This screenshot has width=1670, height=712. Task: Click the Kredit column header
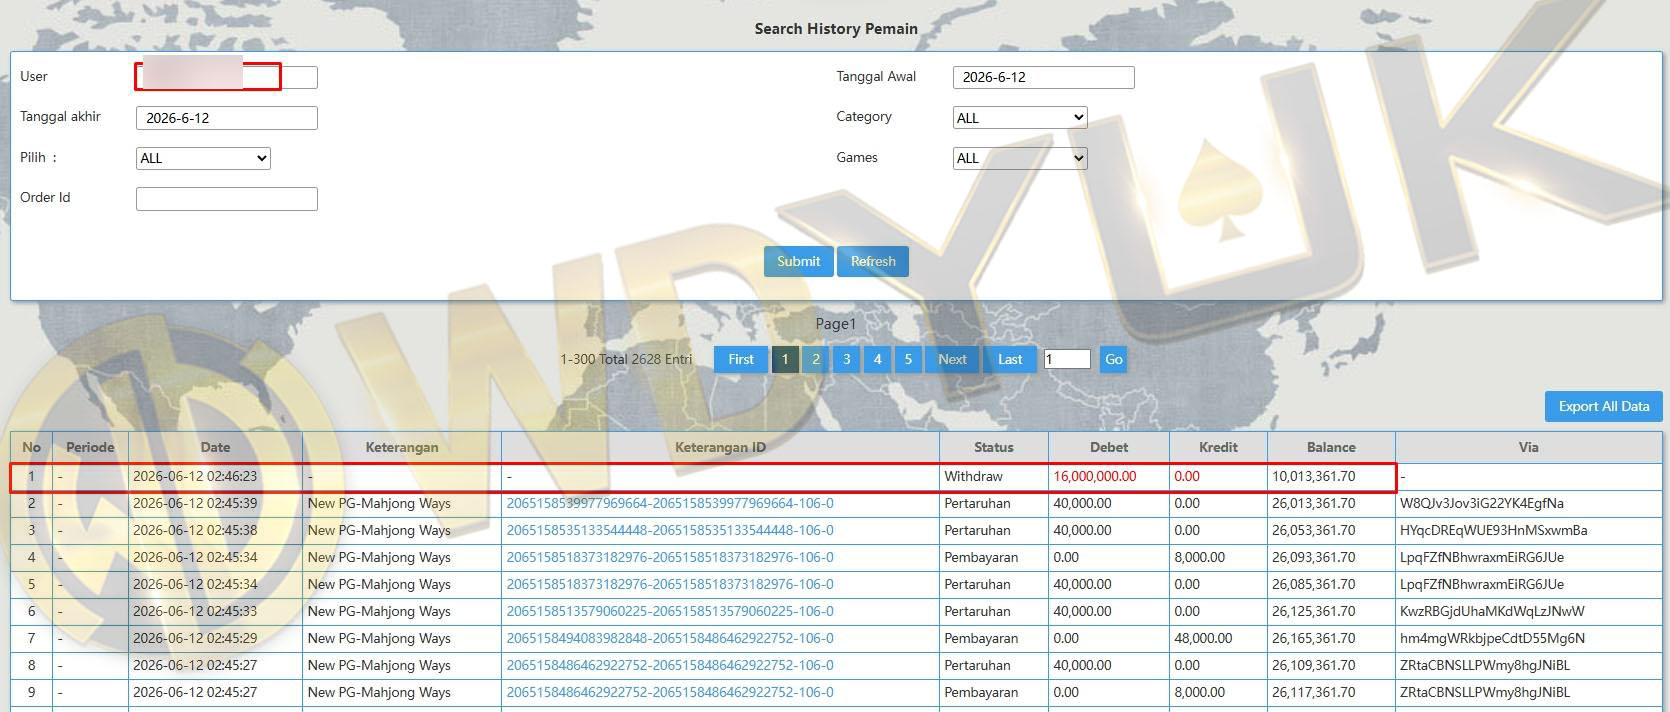(1218, 447)
